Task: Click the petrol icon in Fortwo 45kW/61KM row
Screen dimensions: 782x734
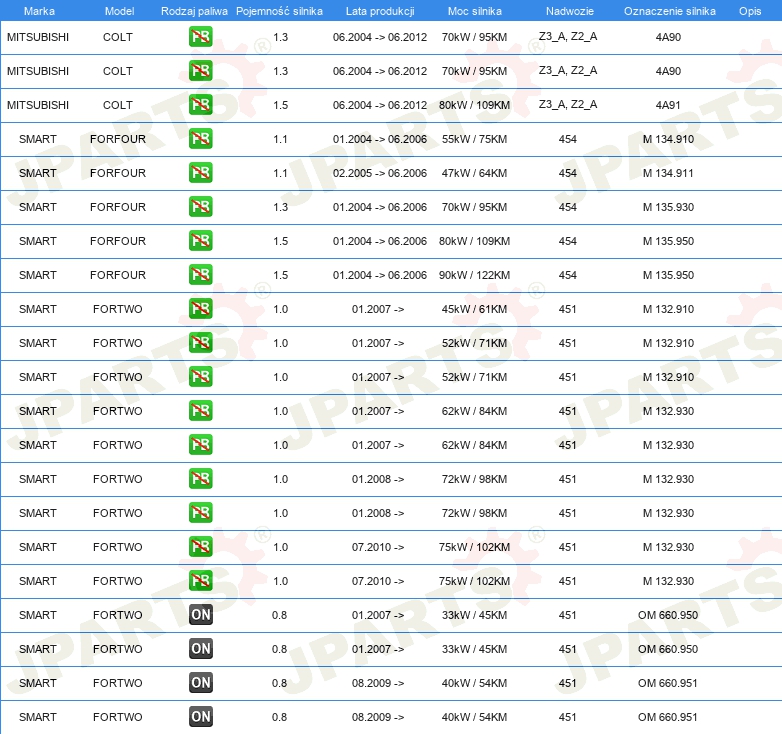Action: coord(200,309)
